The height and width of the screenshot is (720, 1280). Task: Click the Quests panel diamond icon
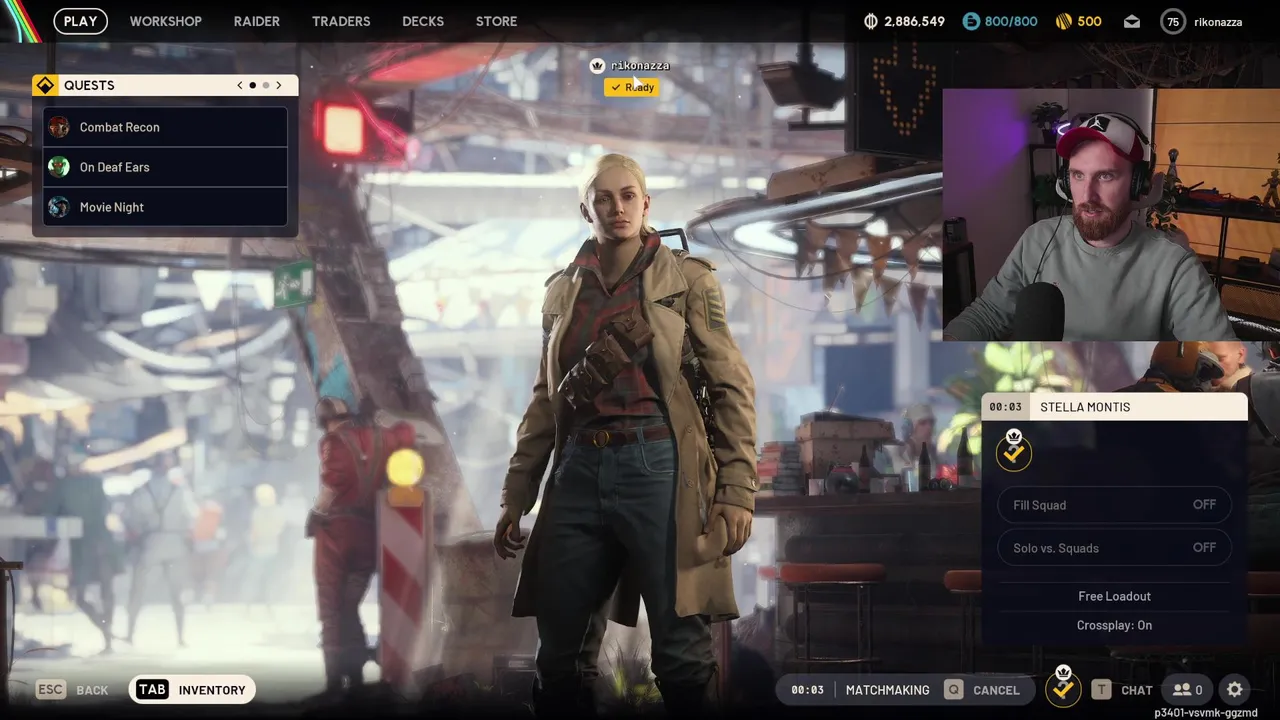[x=45, y=85]
